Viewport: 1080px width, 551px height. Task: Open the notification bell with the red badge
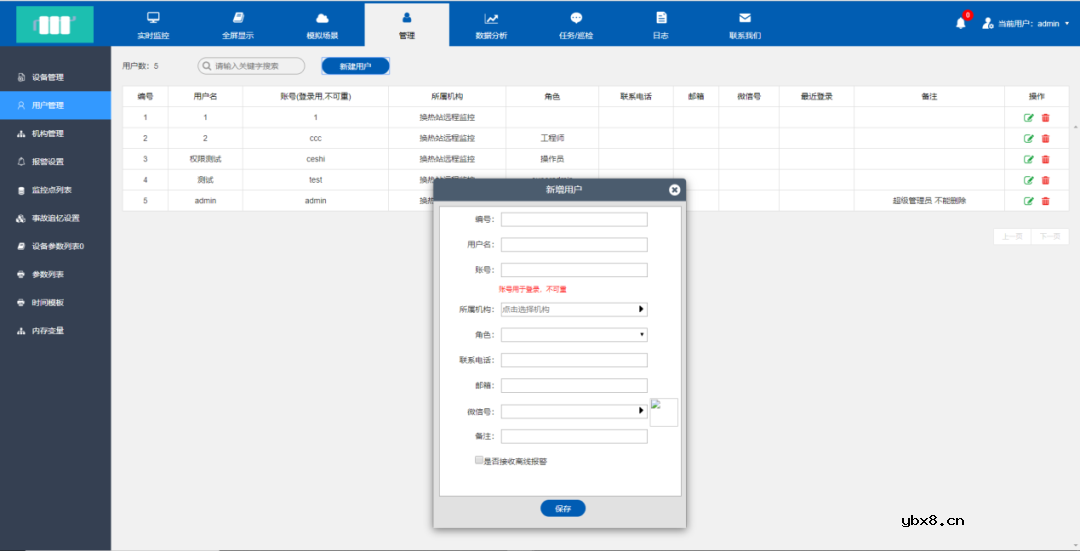(961, 23)
